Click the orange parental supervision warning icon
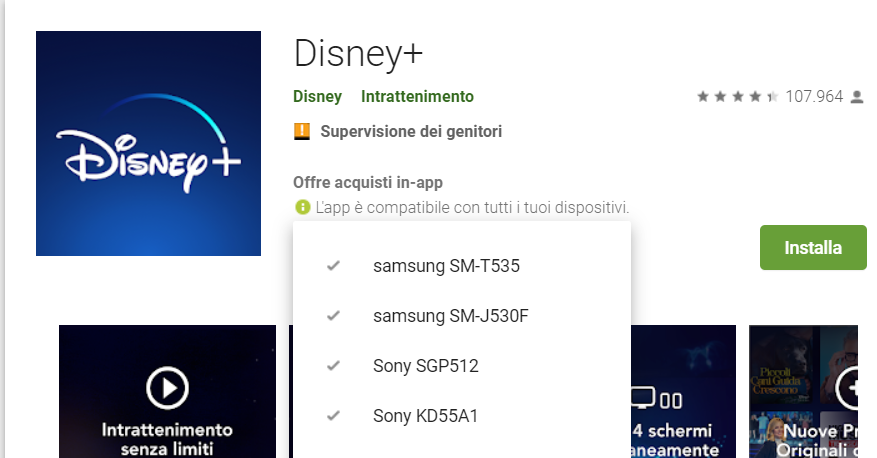 click(302, 131)
